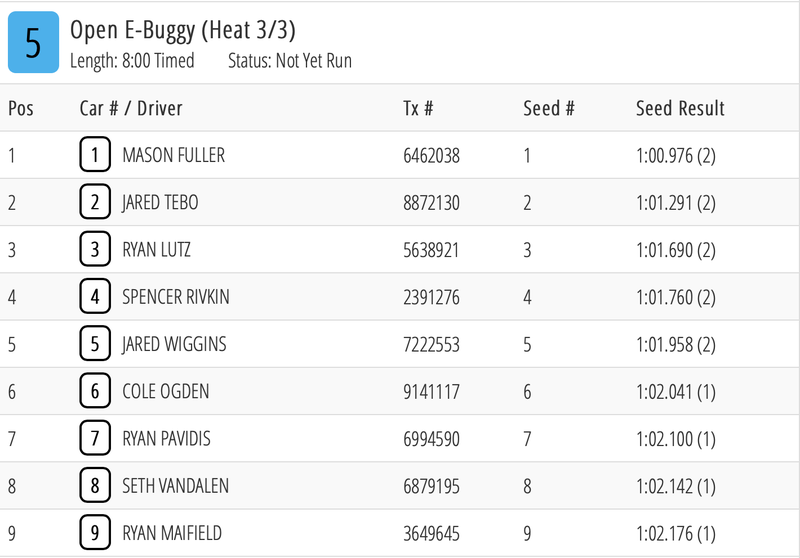Viewport: 800px width, 558px height.
Task: Click the Open E-Buggy (Heat 3/3) title
Action: tap(183, 30)
